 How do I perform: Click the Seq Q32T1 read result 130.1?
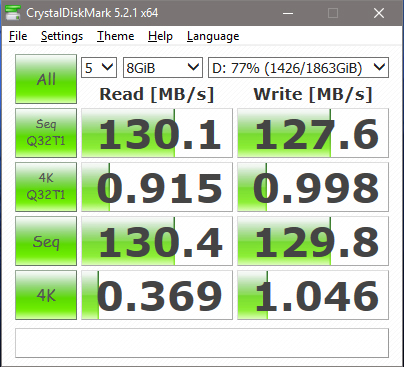157,133
